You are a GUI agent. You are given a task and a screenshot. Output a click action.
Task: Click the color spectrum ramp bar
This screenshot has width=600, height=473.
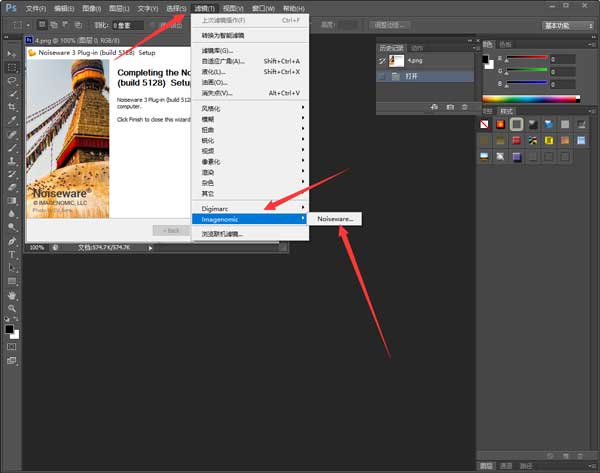point(531,99)
